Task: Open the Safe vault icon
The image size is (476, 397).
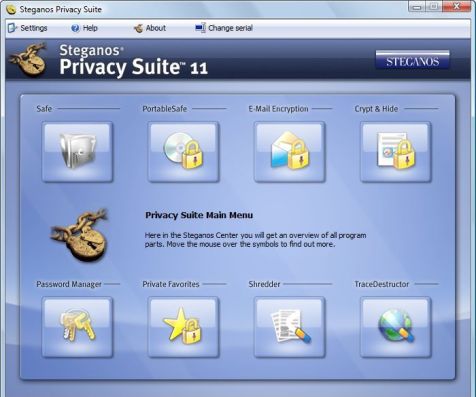Action: 77,152
